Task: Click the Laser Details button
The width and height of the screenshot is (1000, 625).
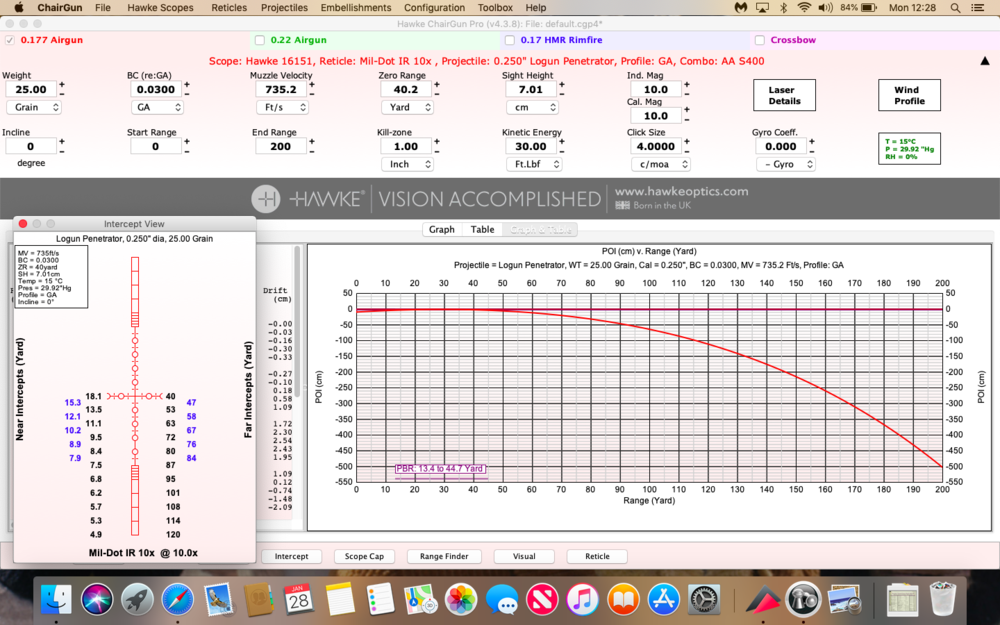Action: point(784,95)
